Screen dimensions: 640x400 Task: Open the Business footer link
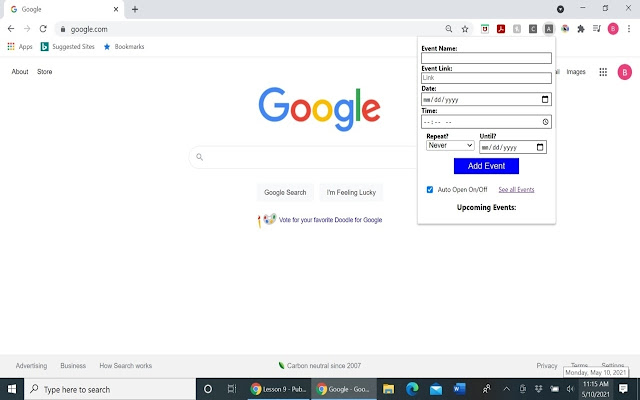73,366
